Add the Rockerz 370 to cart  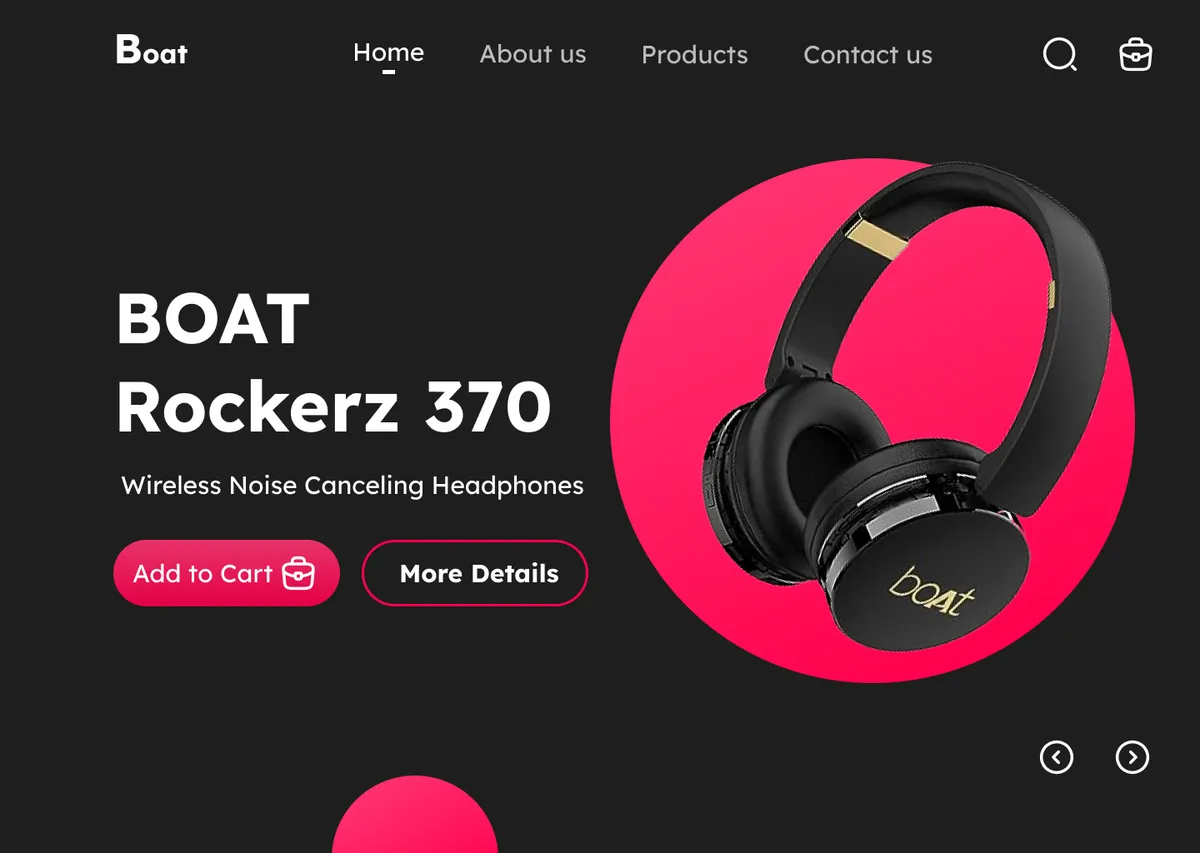226,573
